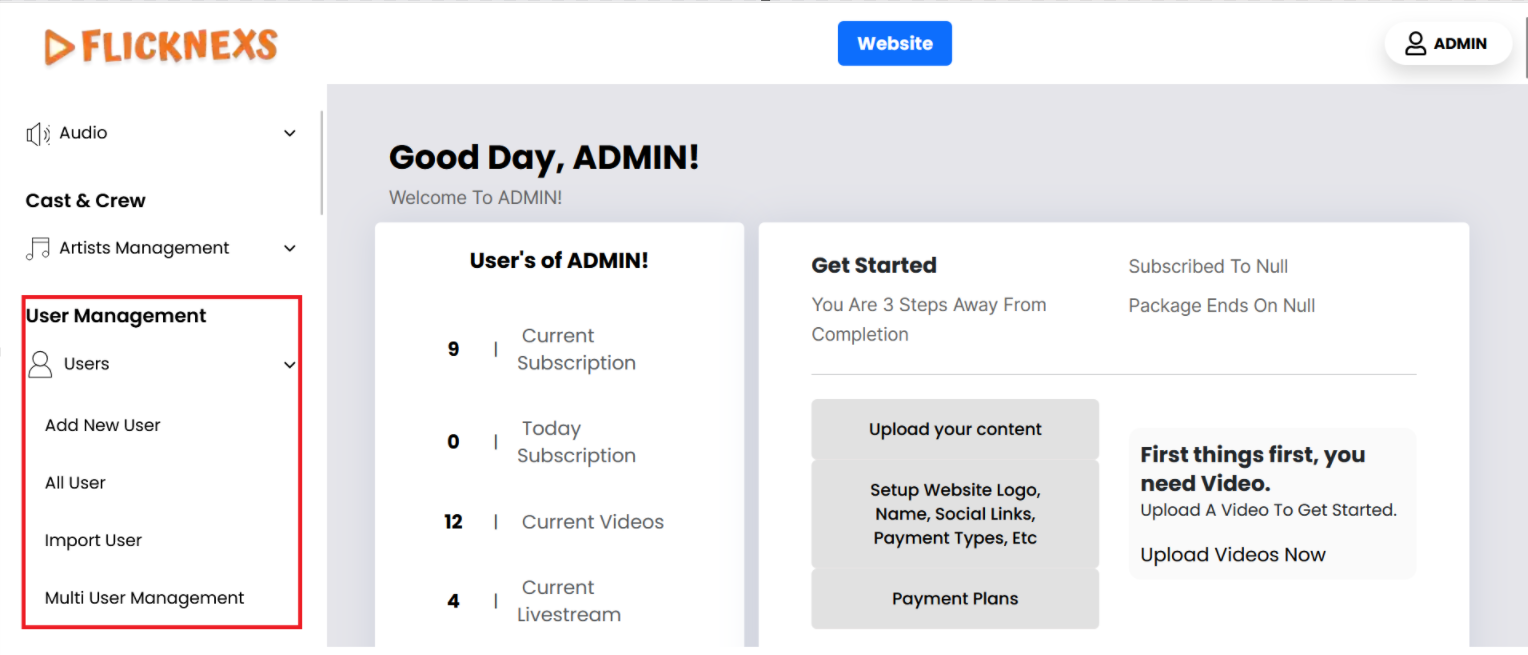
Task: Click the Payment Plans step
Action: coord(954,599)
